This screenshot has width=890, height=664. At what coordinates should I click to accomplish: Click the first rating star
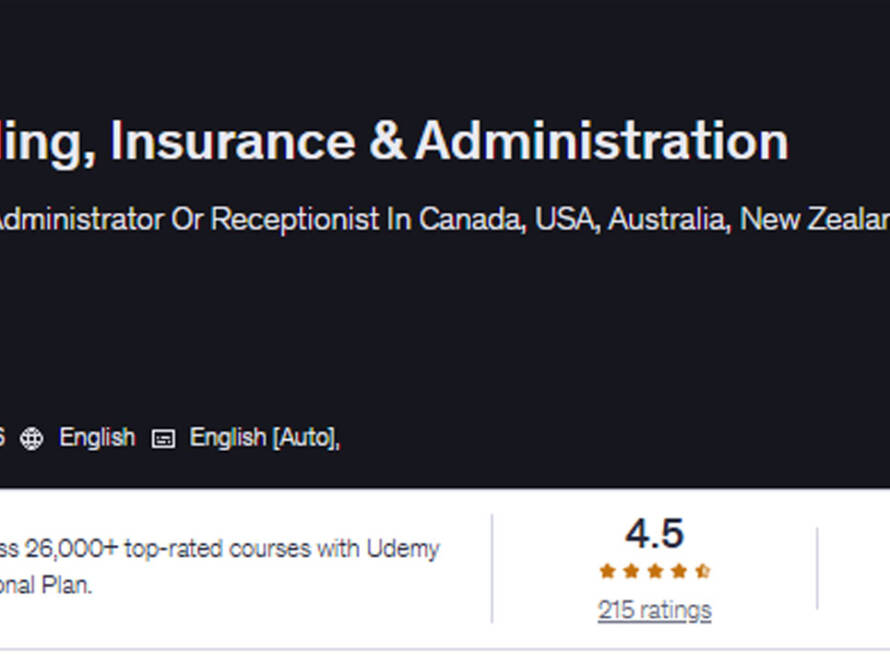click(607, 572)
